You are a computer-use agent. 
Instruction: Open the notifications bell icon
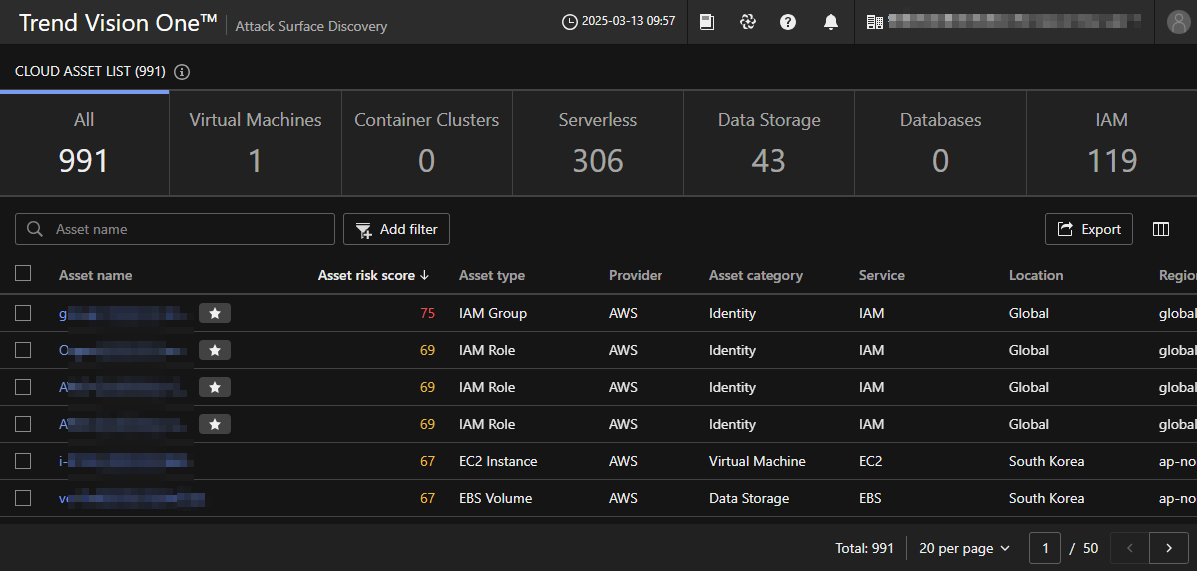coord(830,22)
